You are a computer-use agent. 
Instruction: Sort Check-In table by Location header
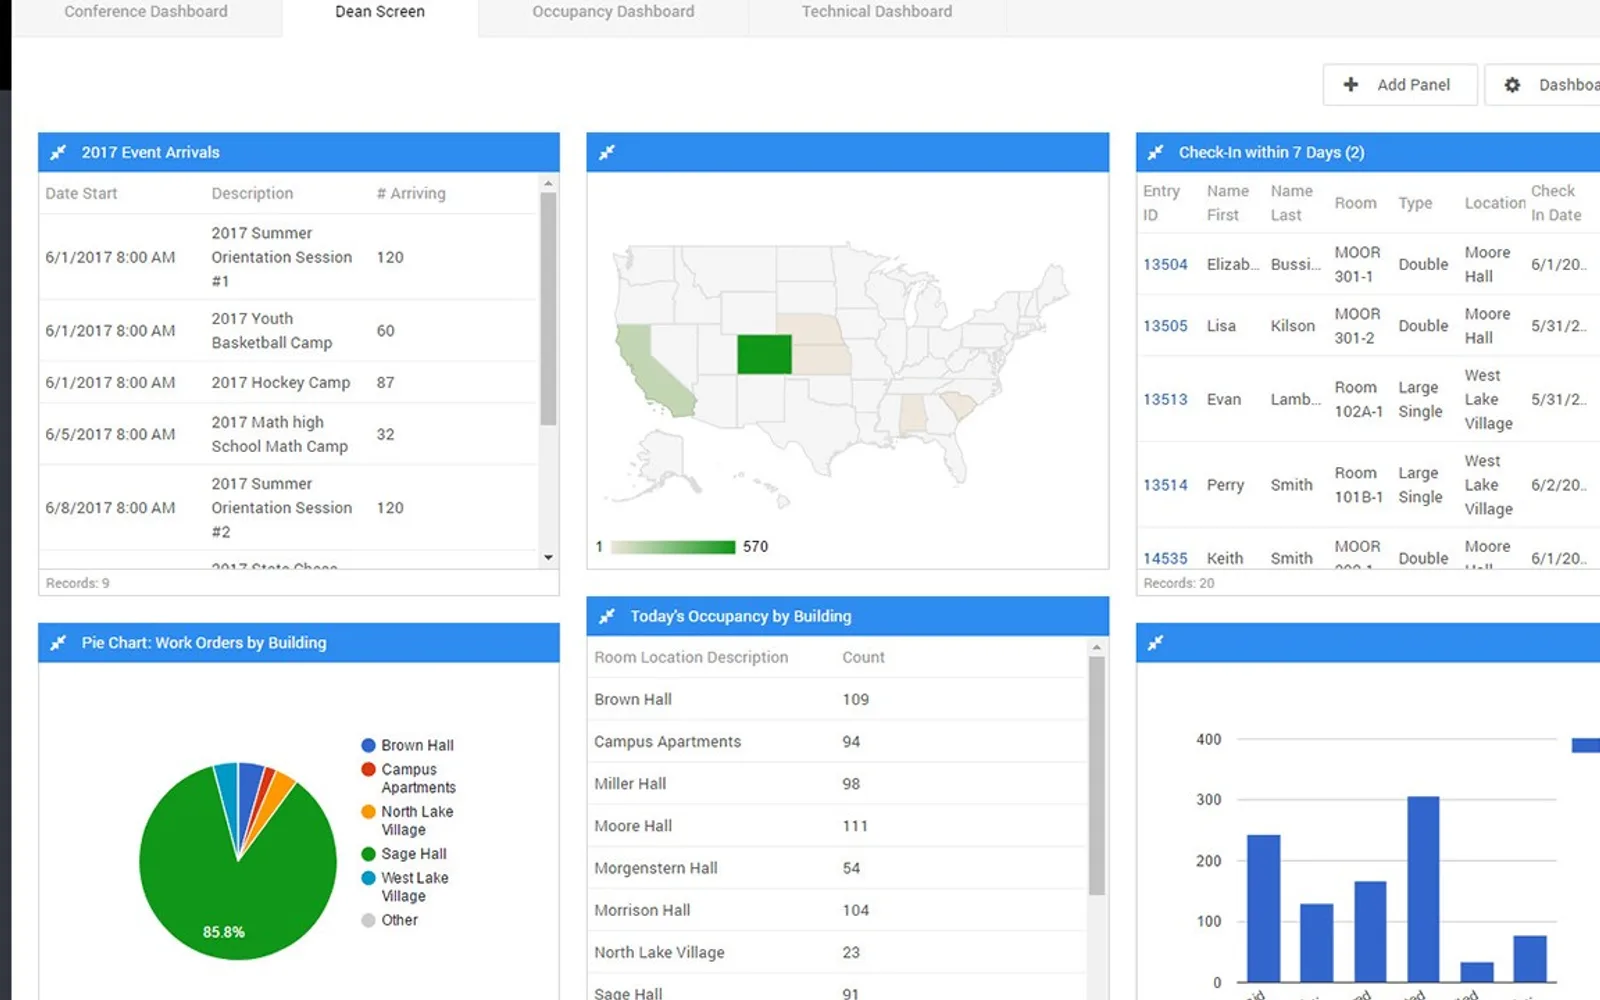1495,203
